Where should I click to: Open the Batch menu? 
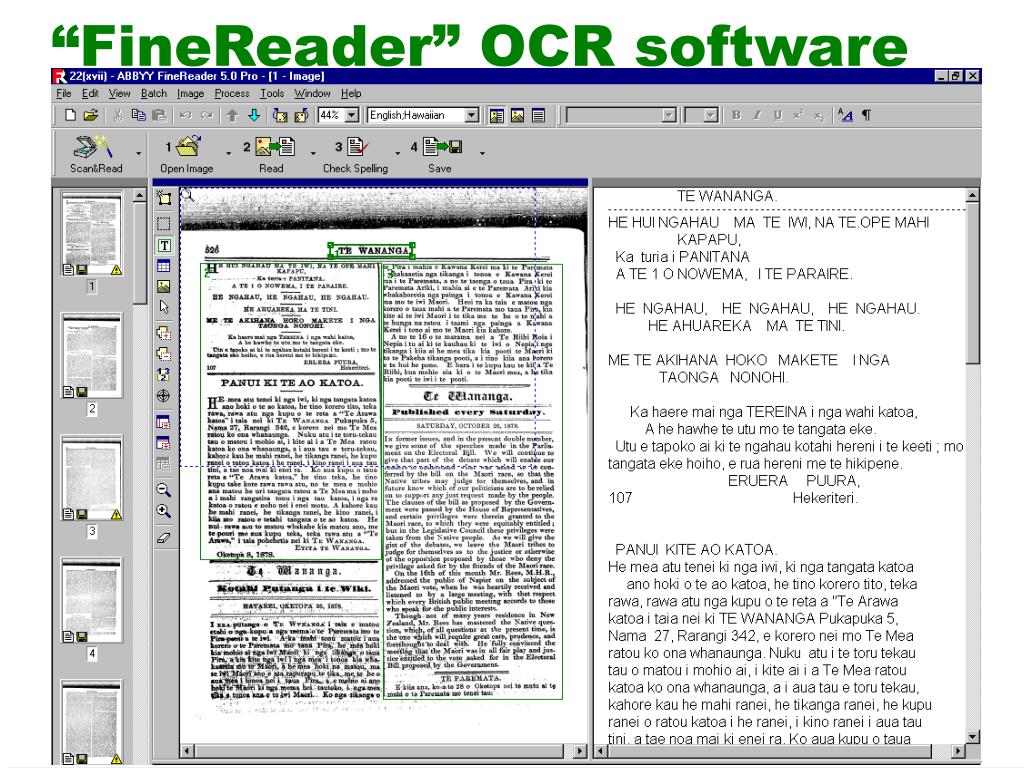153,93
